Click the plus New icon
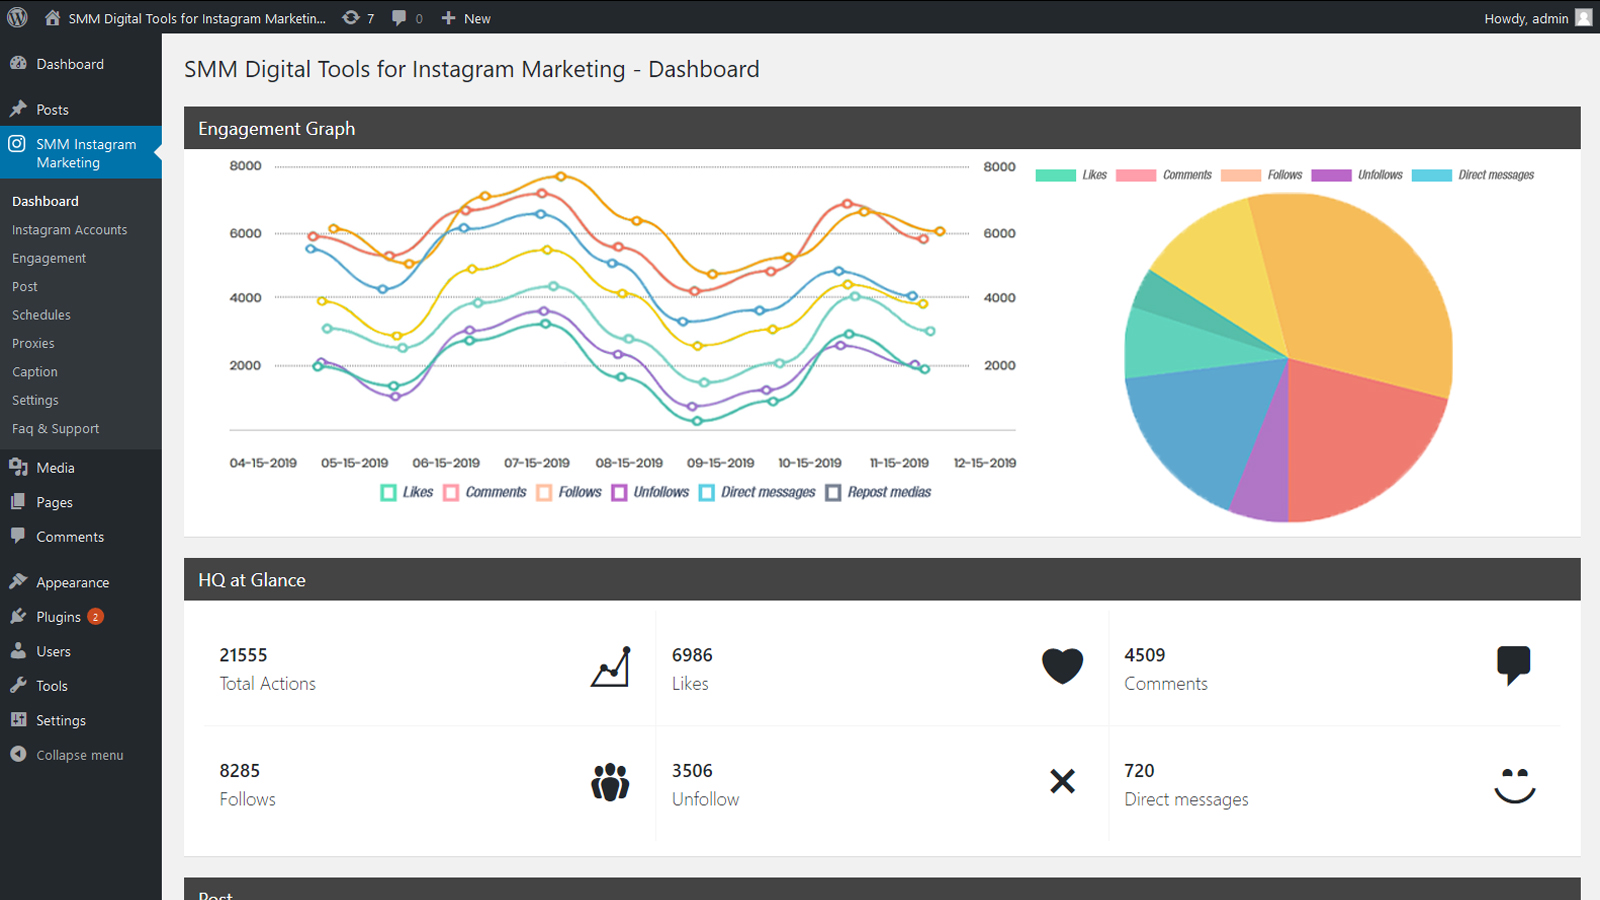The width and height of the screenshot is (1600, 900). pos(448,18)
